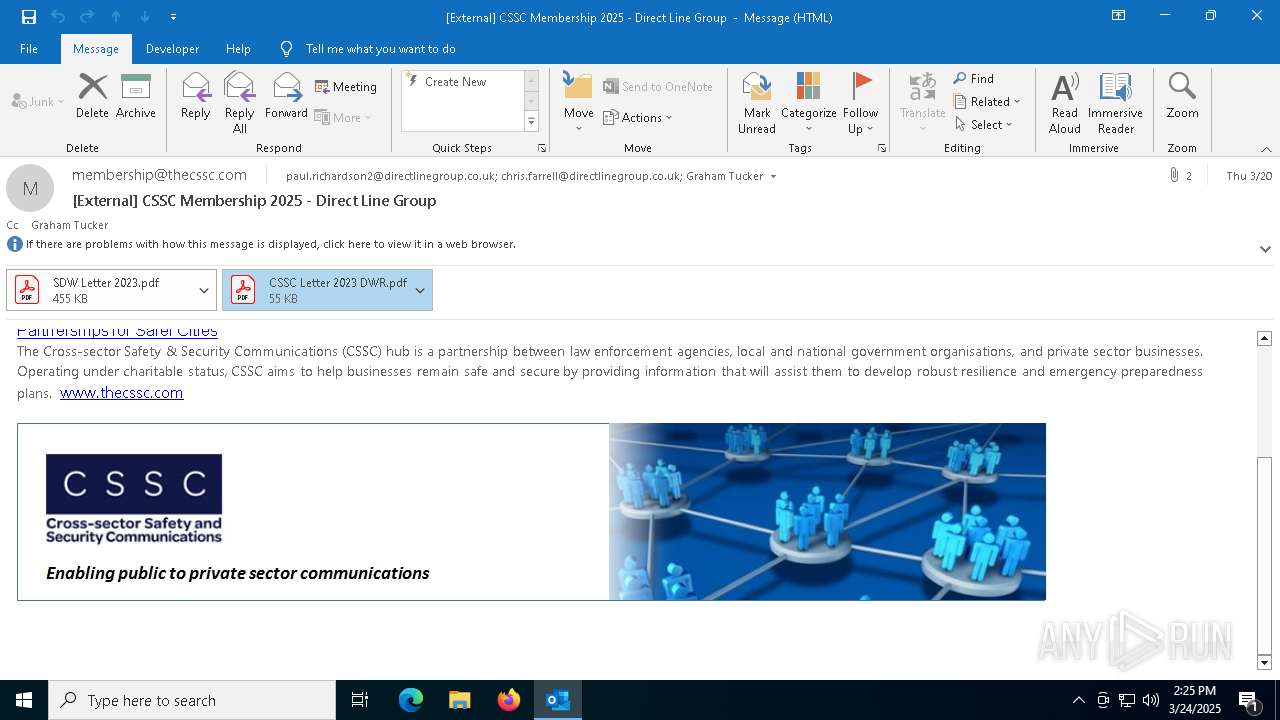Click Find in the Editing group
Viewport: 1280px width, 720px height.
[974, 79]
